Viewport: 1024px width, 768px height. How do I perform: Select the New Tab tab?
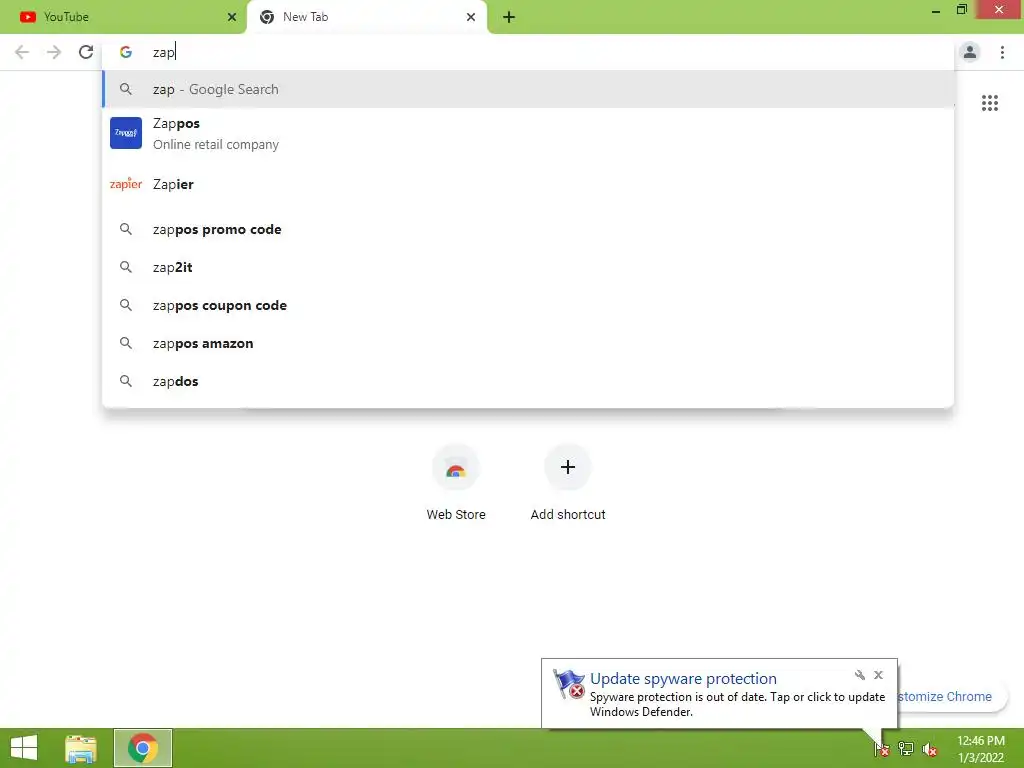point(367,17)
